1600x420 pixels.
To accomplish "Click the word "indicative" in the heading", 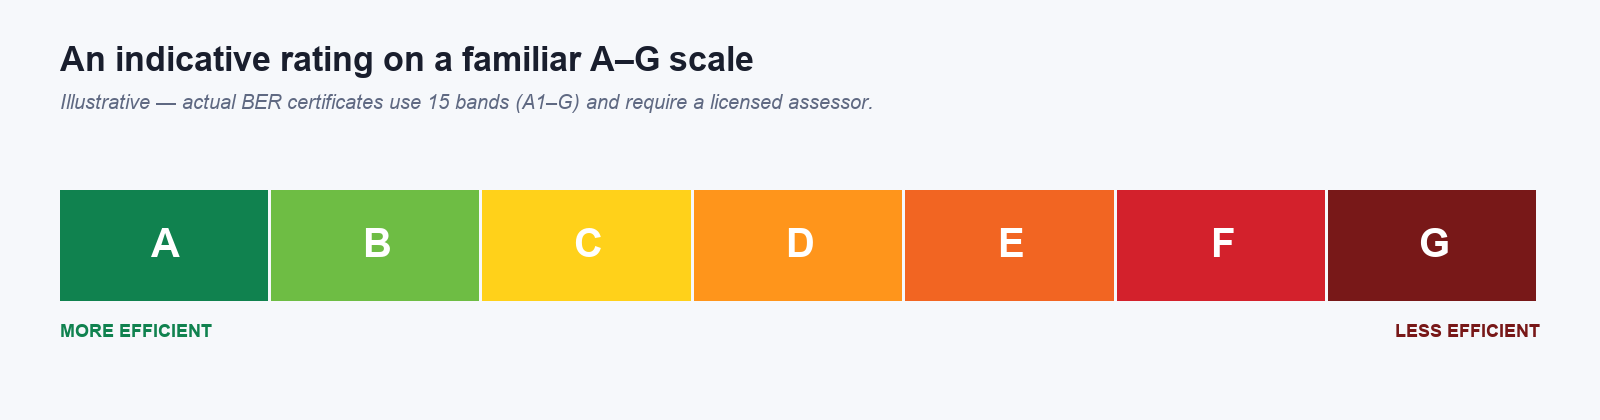I will (x=193, y=60).
